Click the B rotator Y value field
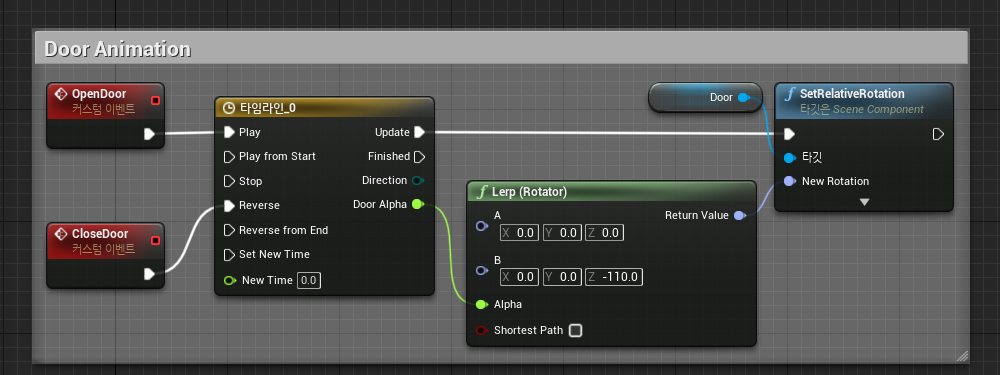This screenshot has width=1000, height=375. point(562,277)
